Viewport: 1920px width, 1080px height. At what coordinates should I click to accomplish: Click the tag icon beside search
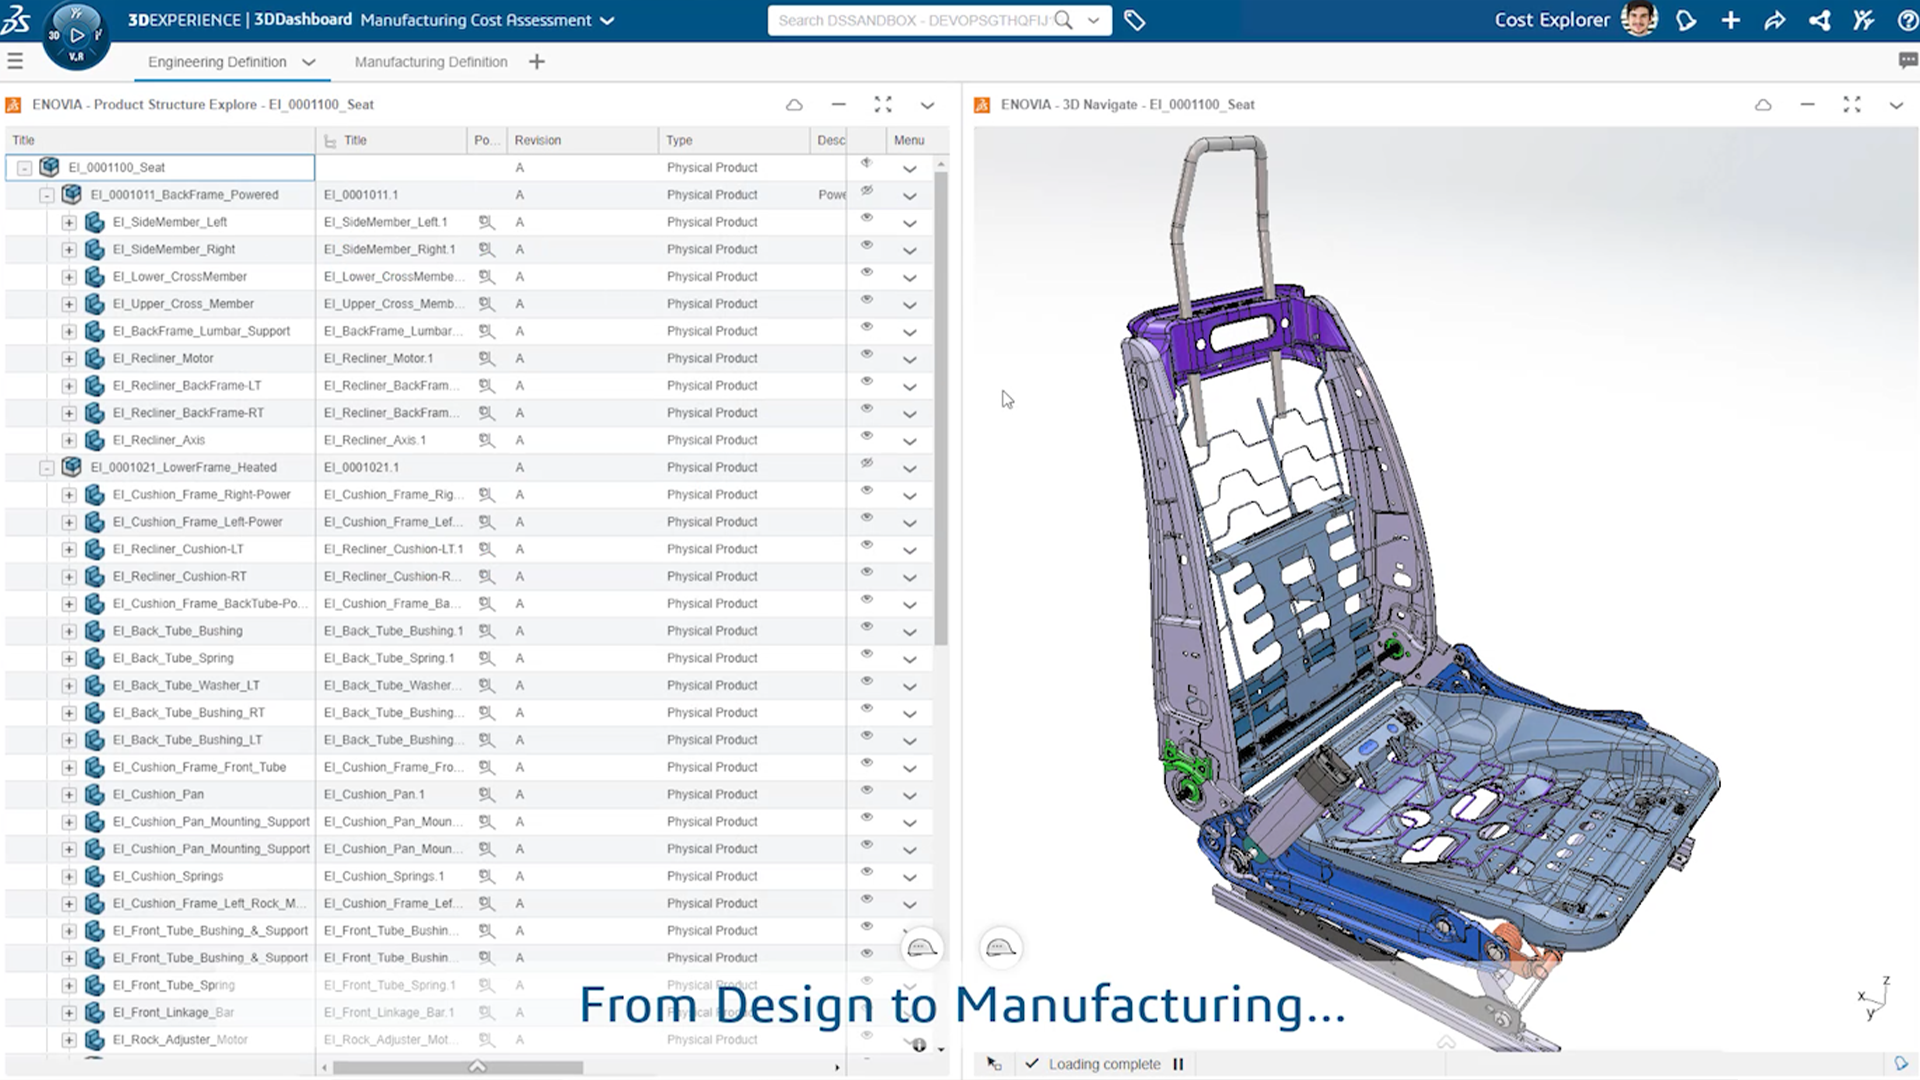point(1134,20)
